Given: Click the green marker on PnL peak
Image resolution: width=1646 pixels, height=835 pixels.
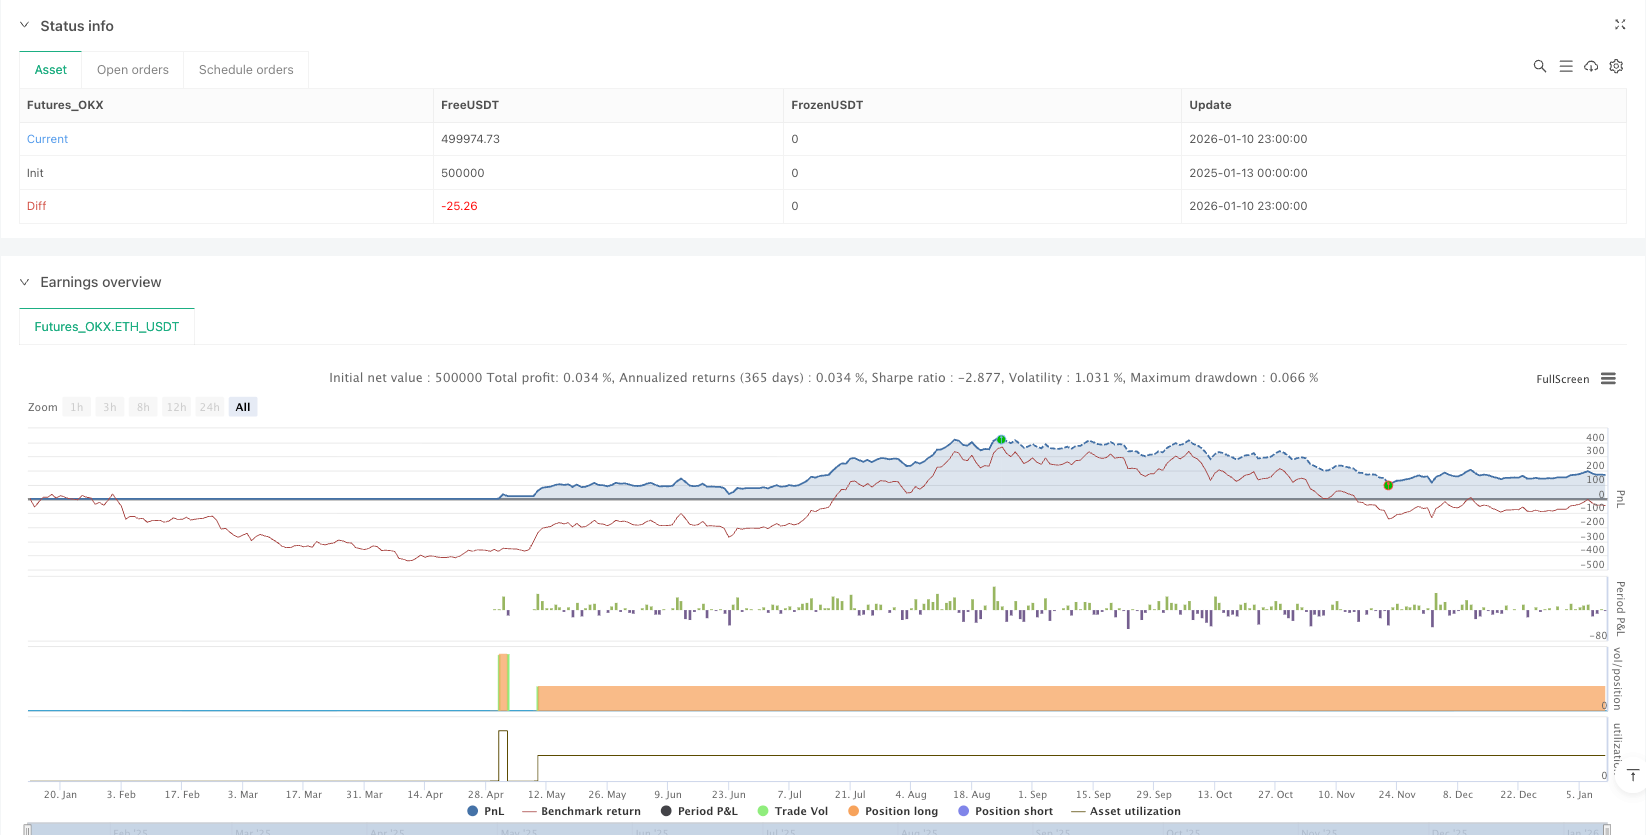Looking at the screenshot, I should coord(1001,440).
